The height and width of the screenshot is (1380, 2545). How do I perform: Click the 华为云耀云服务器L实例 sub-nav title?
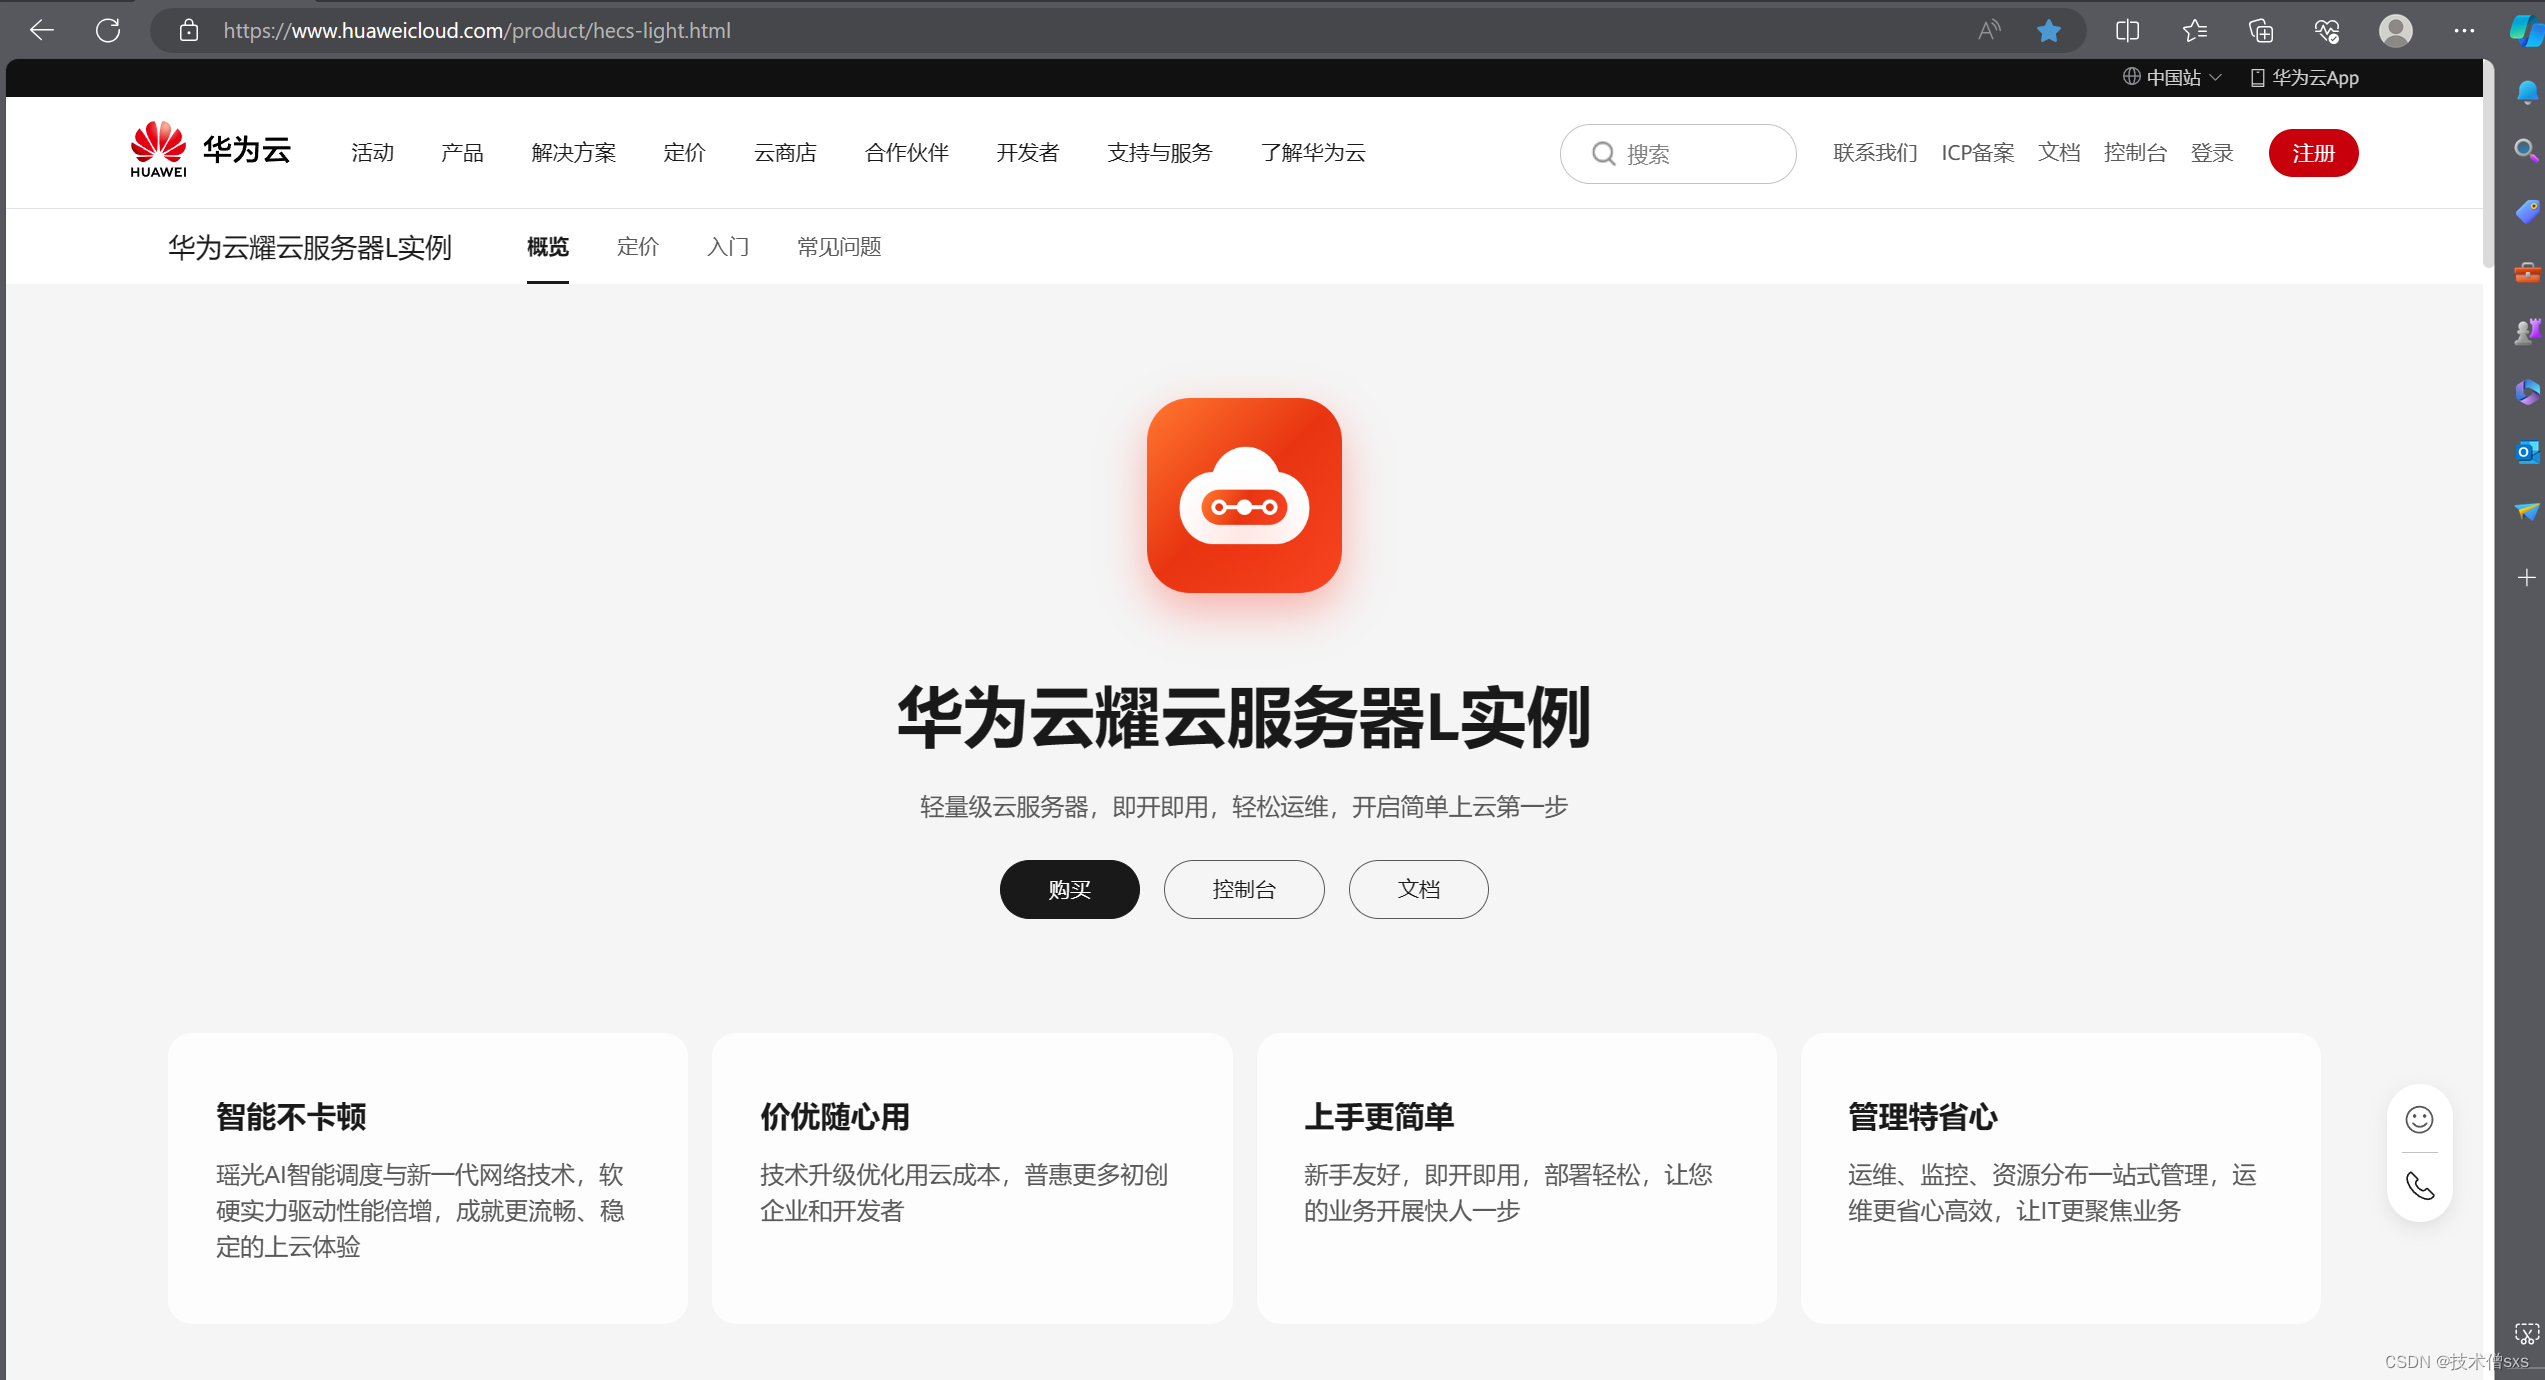point(310,247)
